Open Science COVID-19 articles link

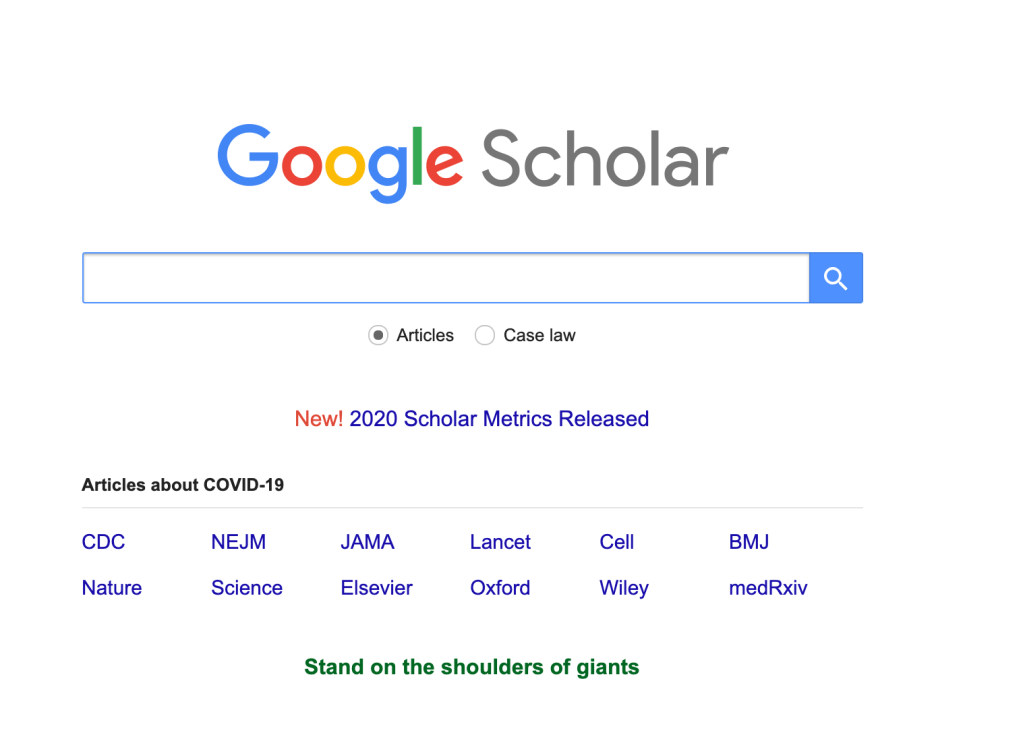[246, 588]
